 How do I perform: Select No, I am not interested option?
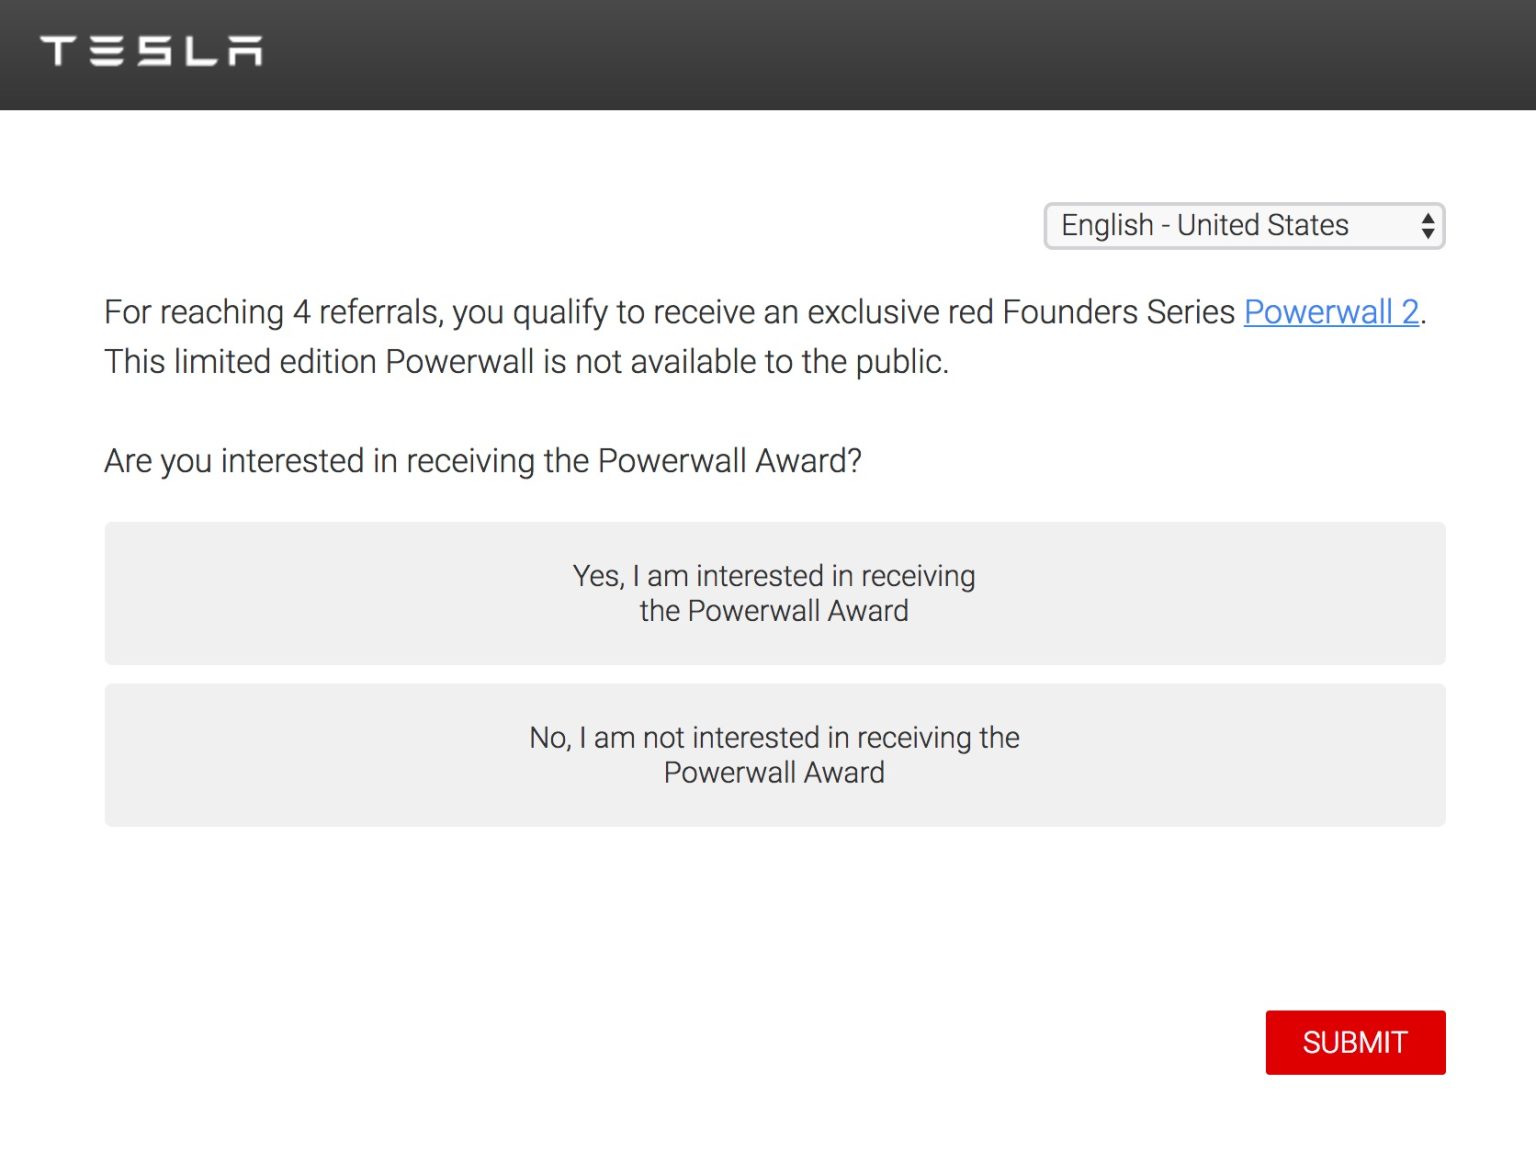click(x=774, y=755)
